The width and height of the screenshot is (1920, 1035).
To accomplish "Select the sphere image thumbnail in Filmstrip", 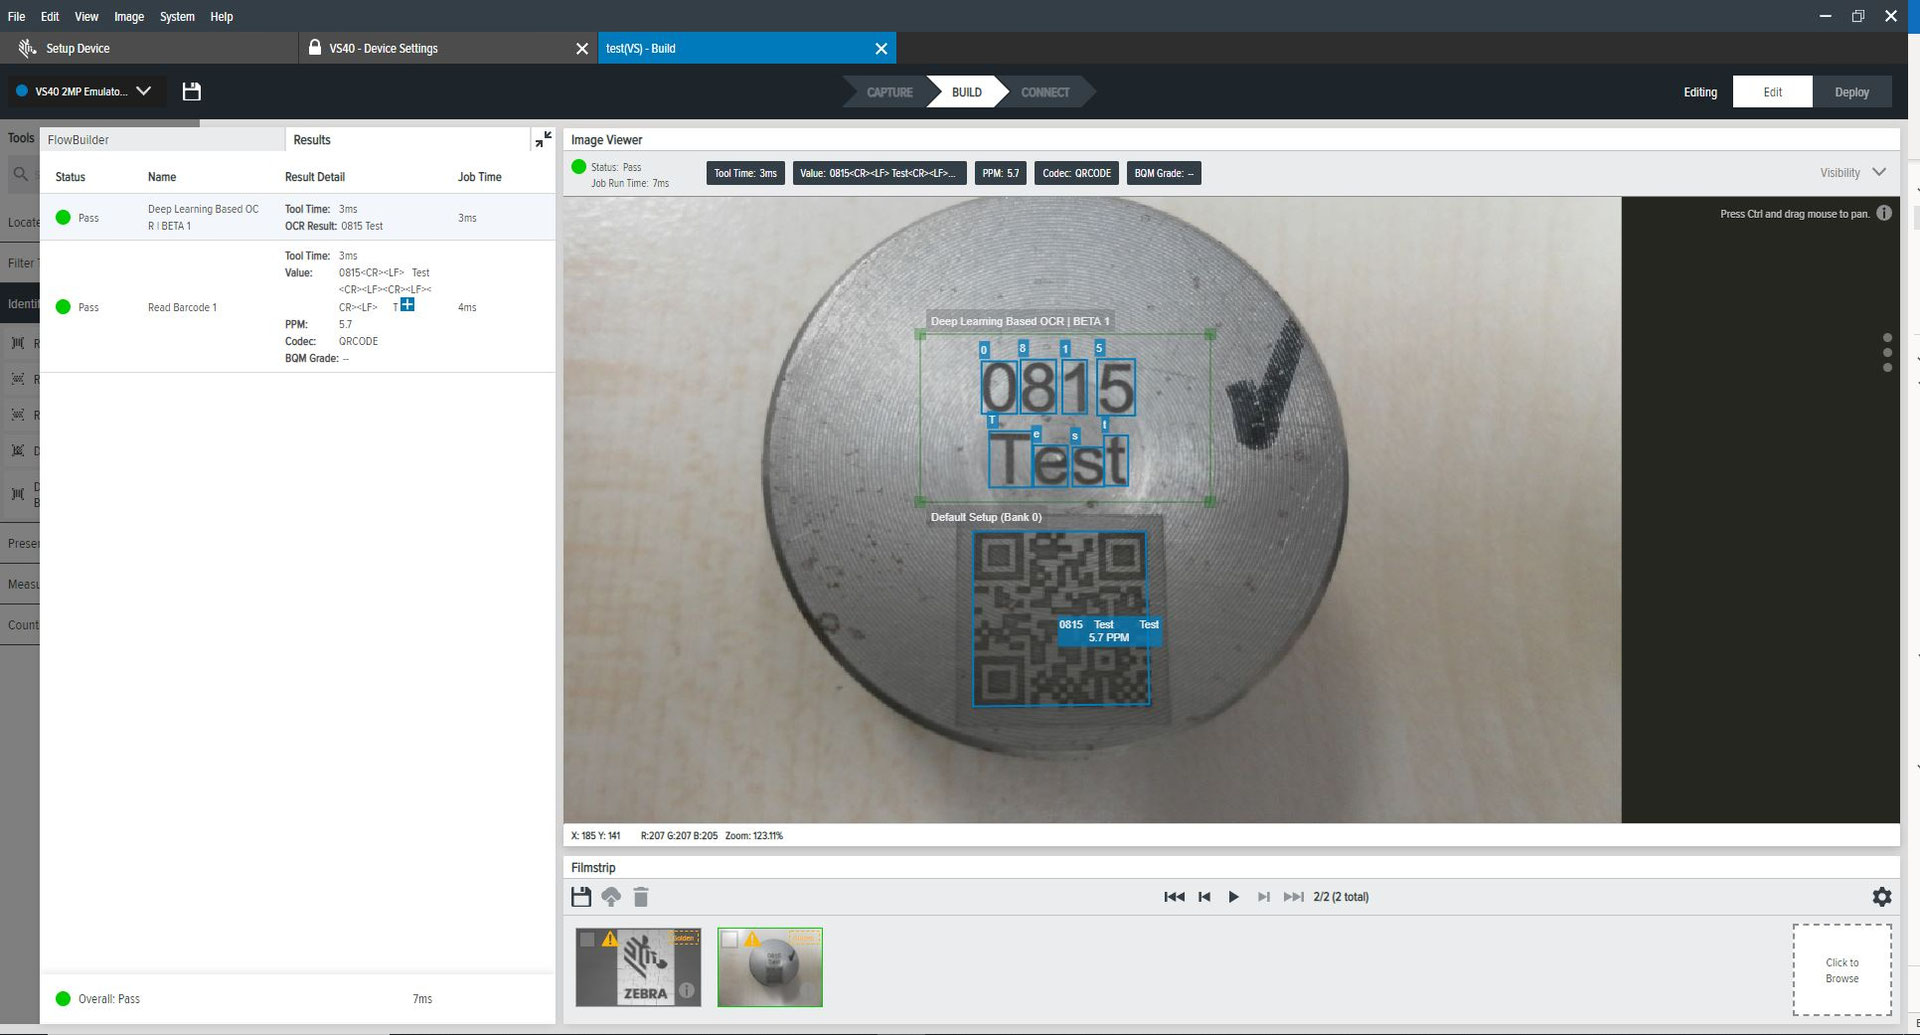I will (769, 966).
